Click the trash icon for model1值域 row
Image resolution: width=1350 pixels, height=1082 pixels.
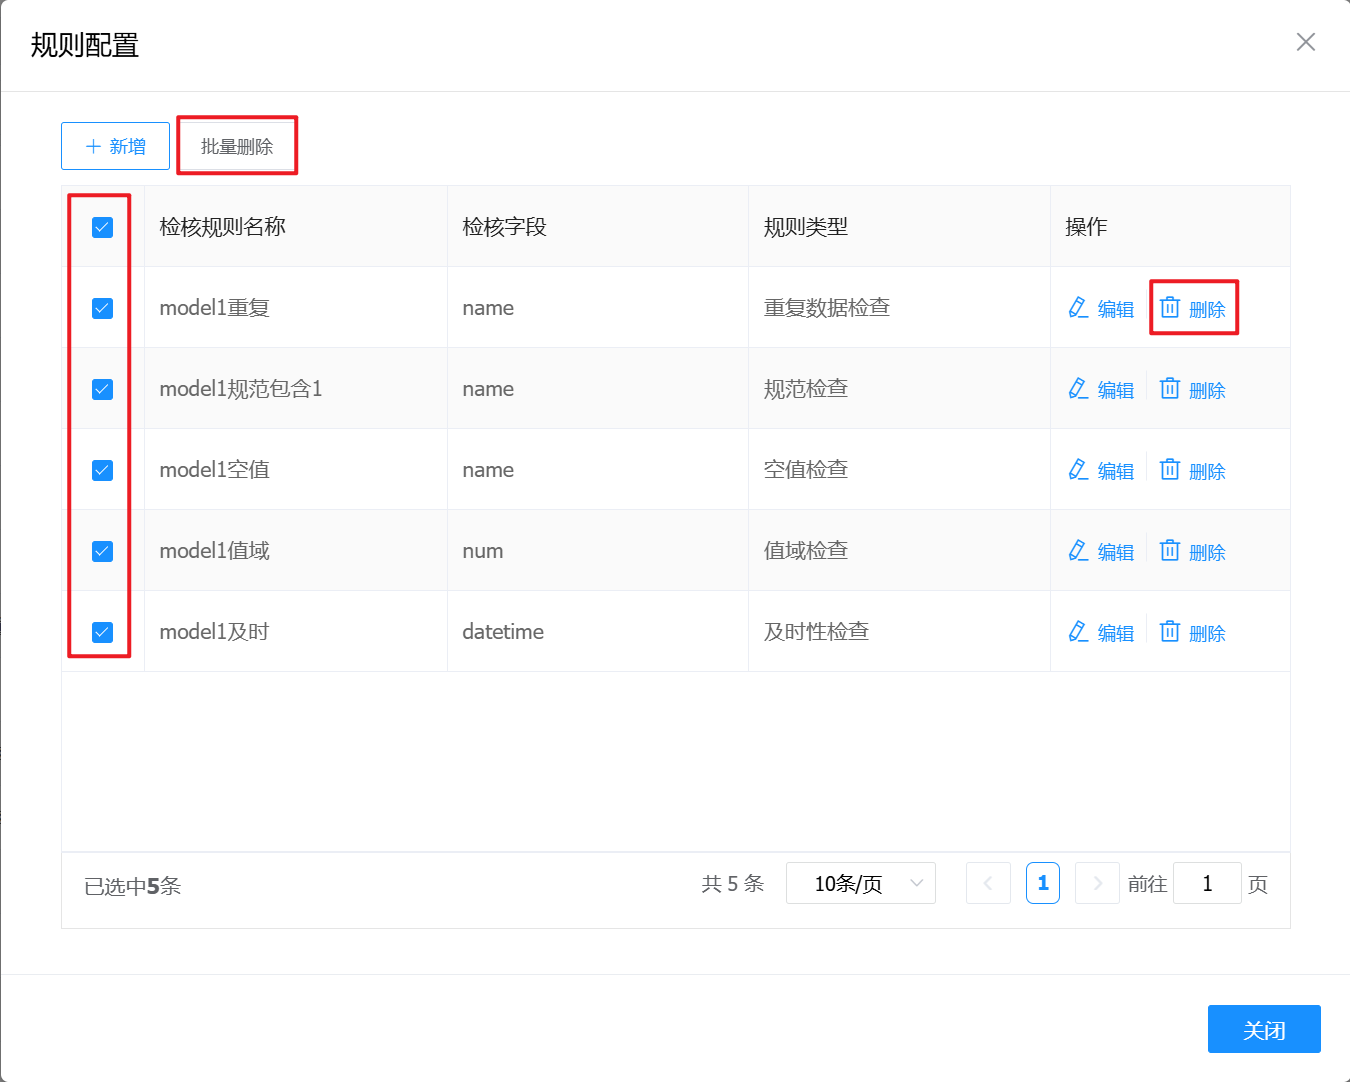(1170, 551)
